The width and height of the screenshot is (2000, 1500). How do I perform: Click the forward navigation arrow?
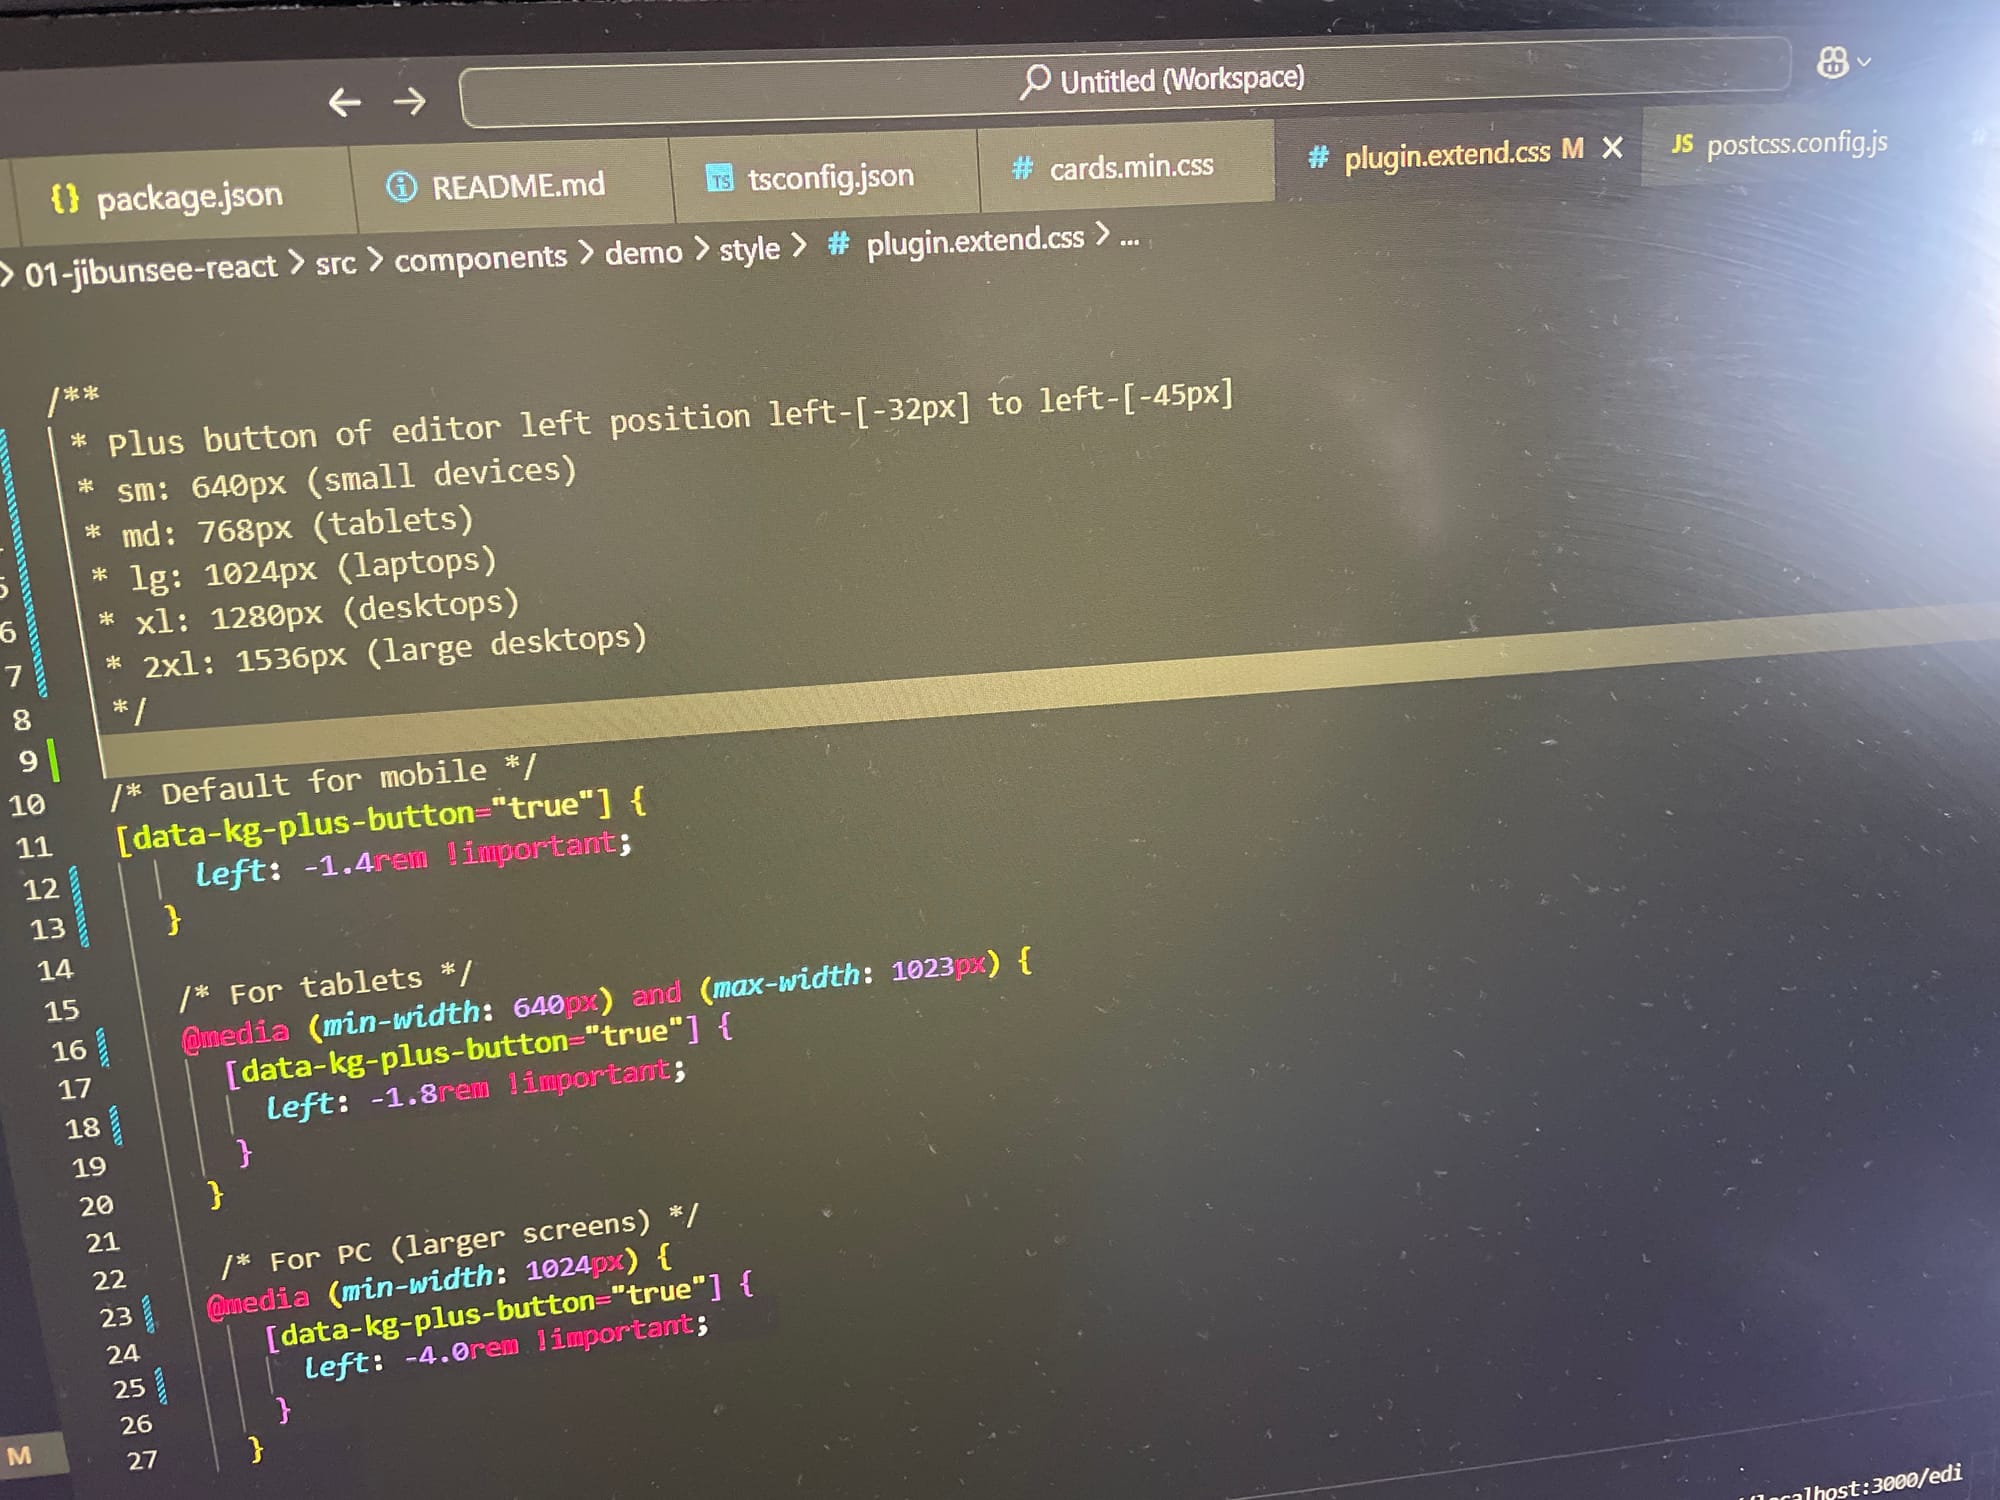(409, 101)
